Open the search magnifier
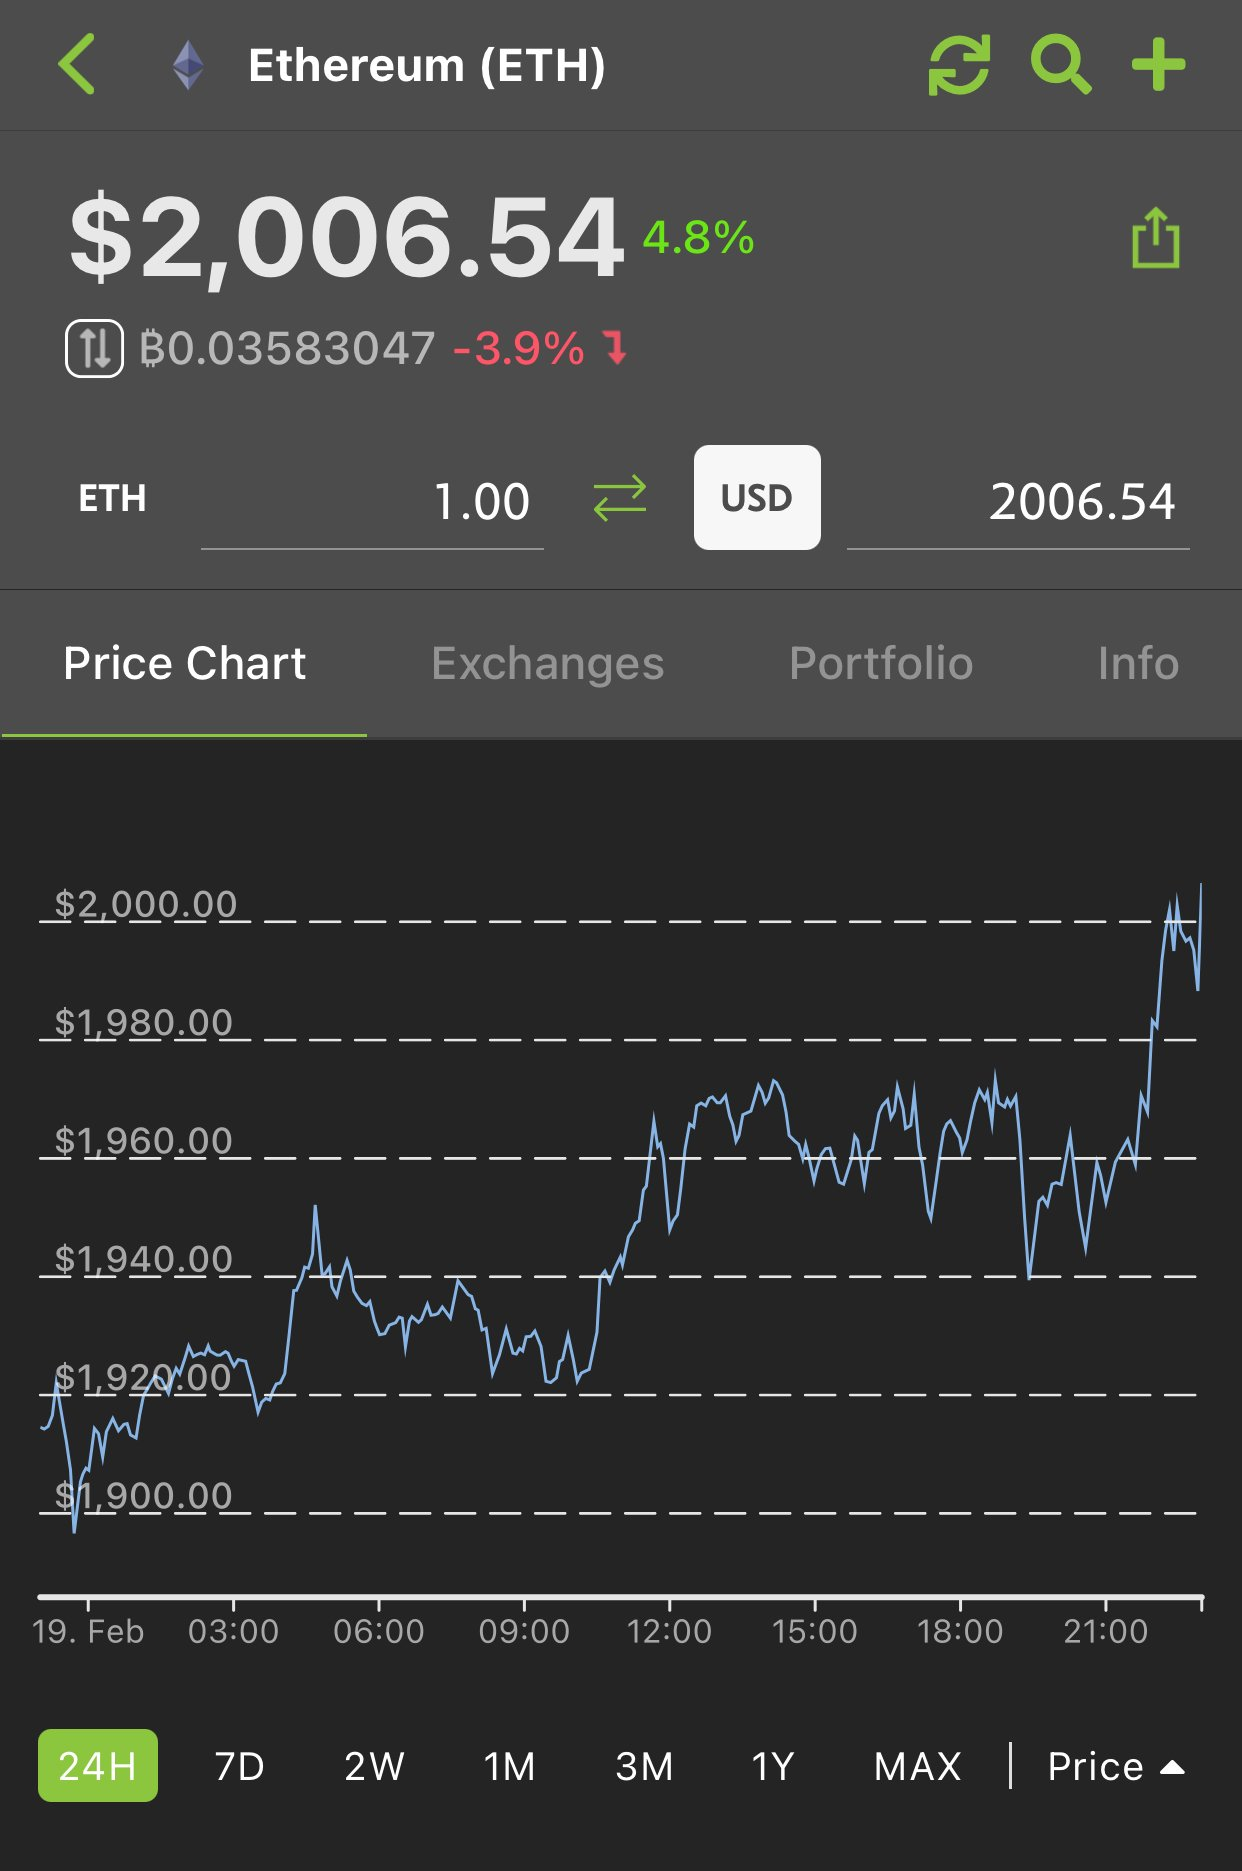Image resolution: width=1242 pixels, height=1871 pixels. (x=1061, y=66)
